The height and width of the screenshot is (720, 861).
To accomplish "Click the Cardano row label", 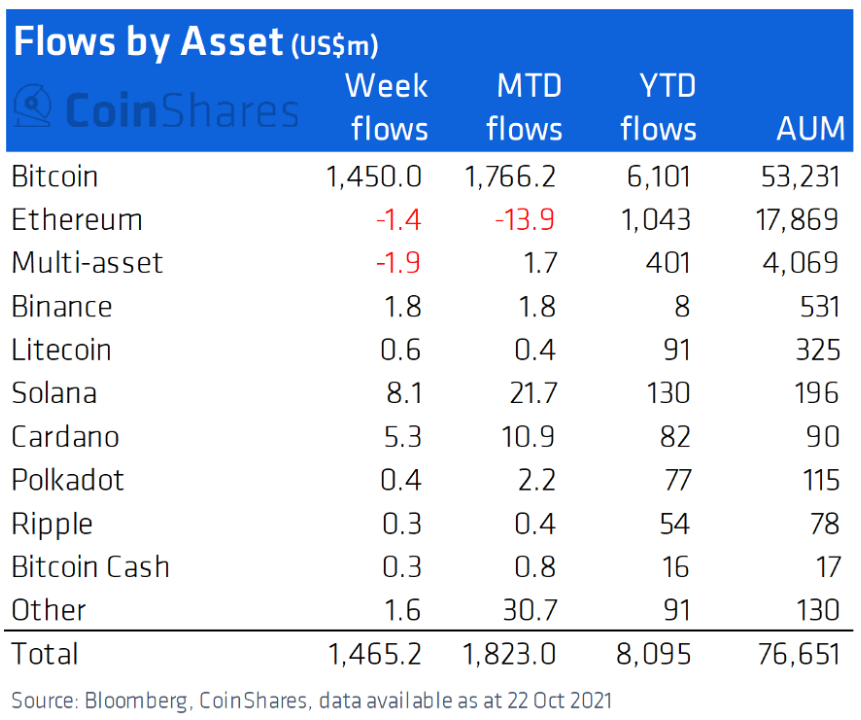I will click(65, 437).
